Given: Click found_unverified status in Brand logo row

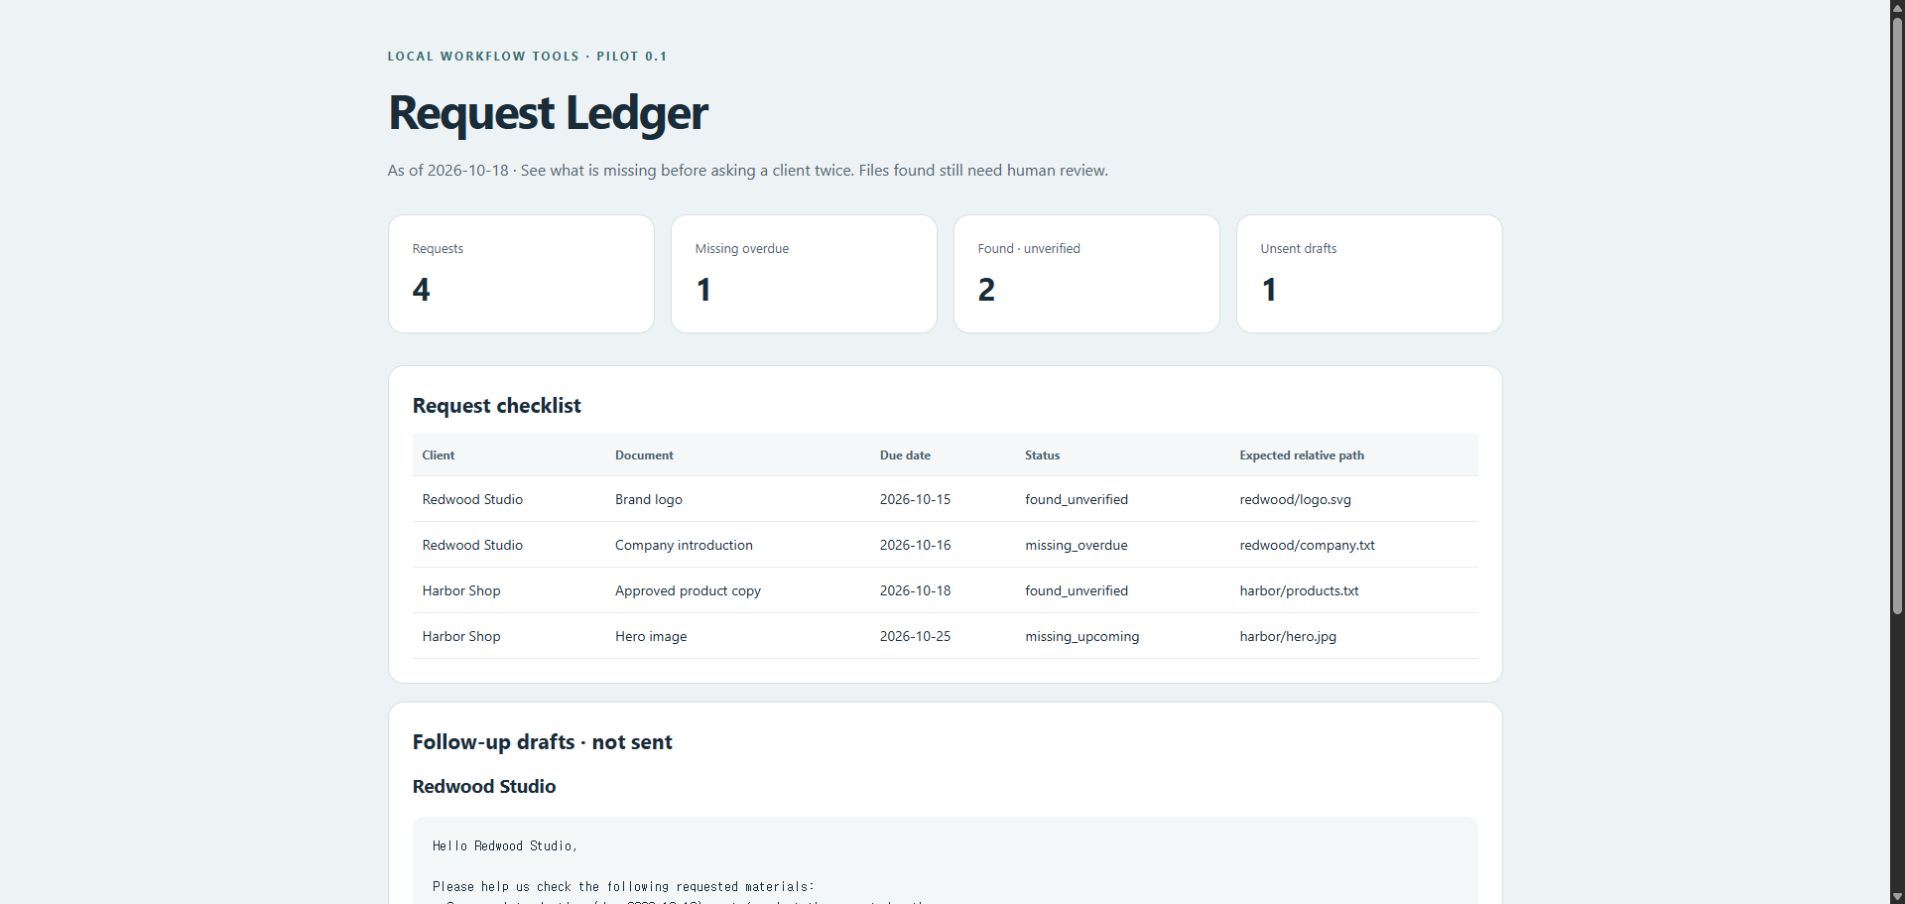Looking at the screenshot, I should (1076, 499).
